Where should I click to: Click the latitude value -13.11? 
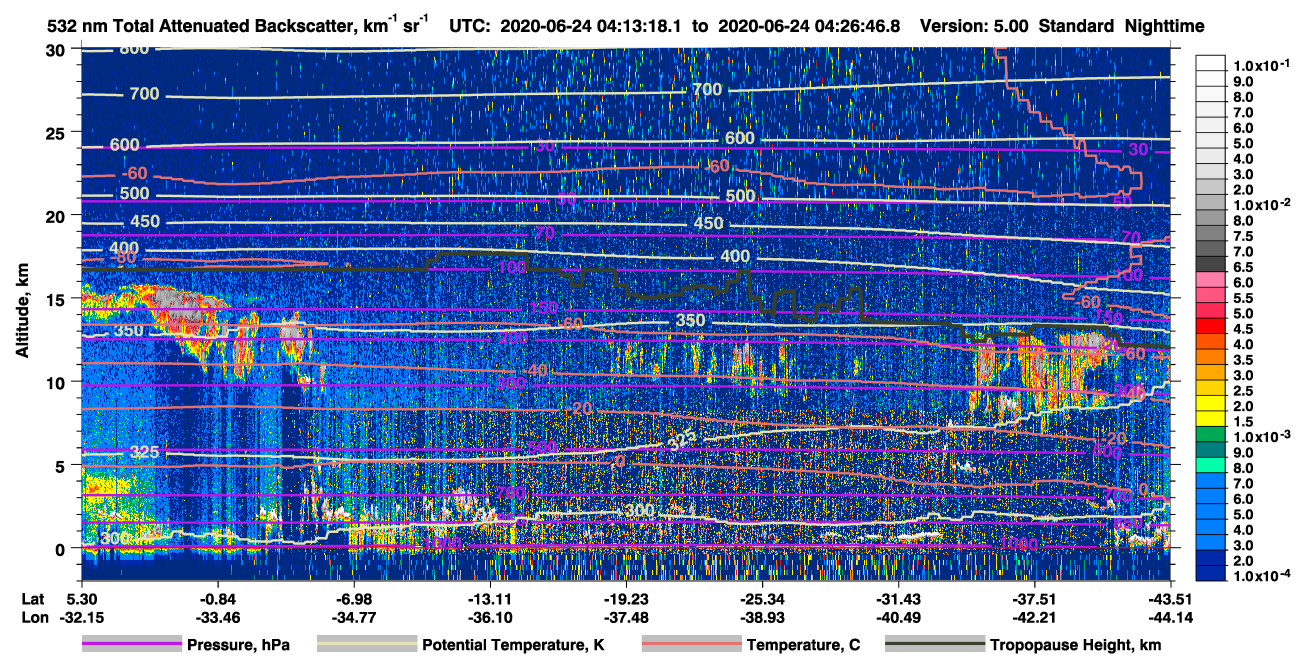490,598
